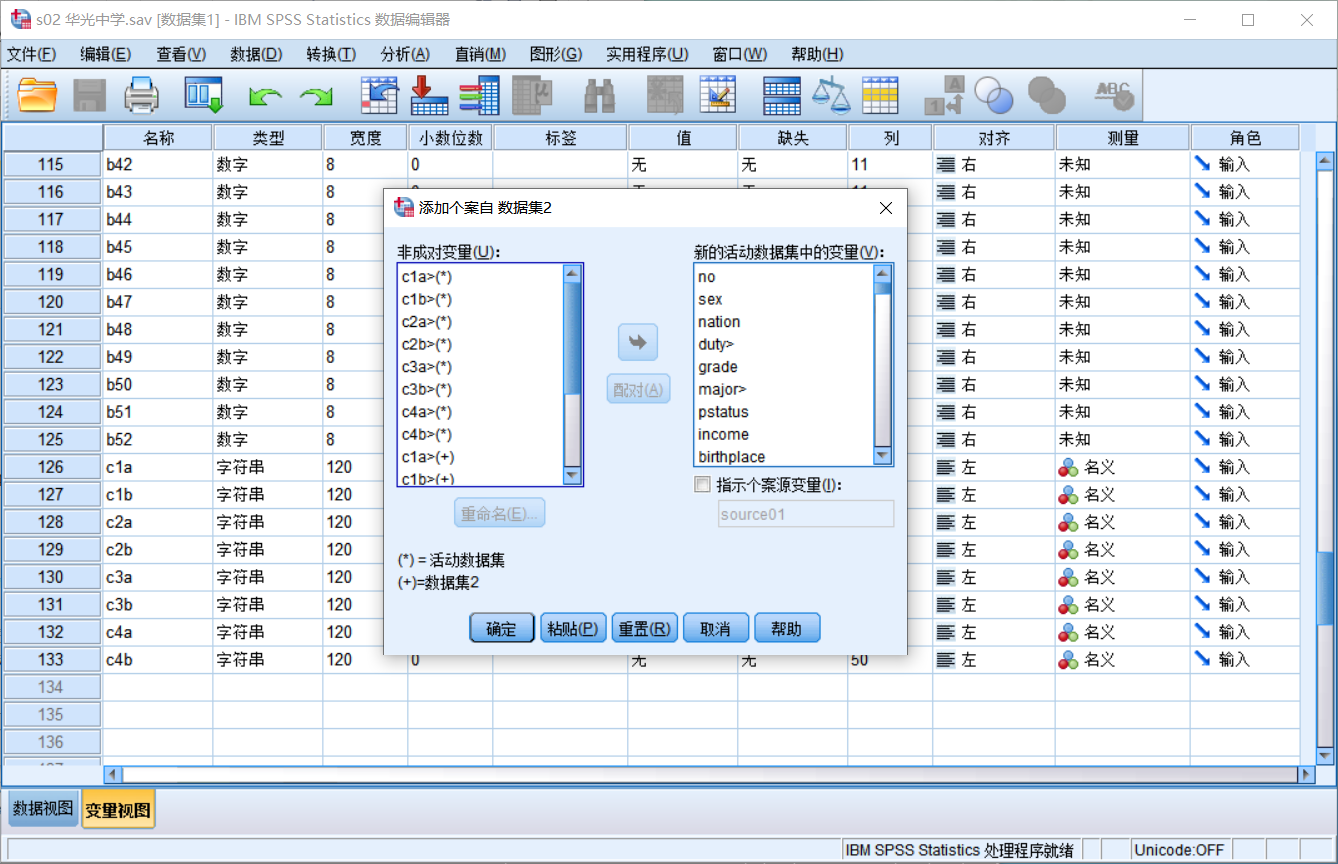Click the nominal measure icon in row c1a
The height and width of the screenshot is (864, 1338).
pyautogui.click(x=1069, y=467)
